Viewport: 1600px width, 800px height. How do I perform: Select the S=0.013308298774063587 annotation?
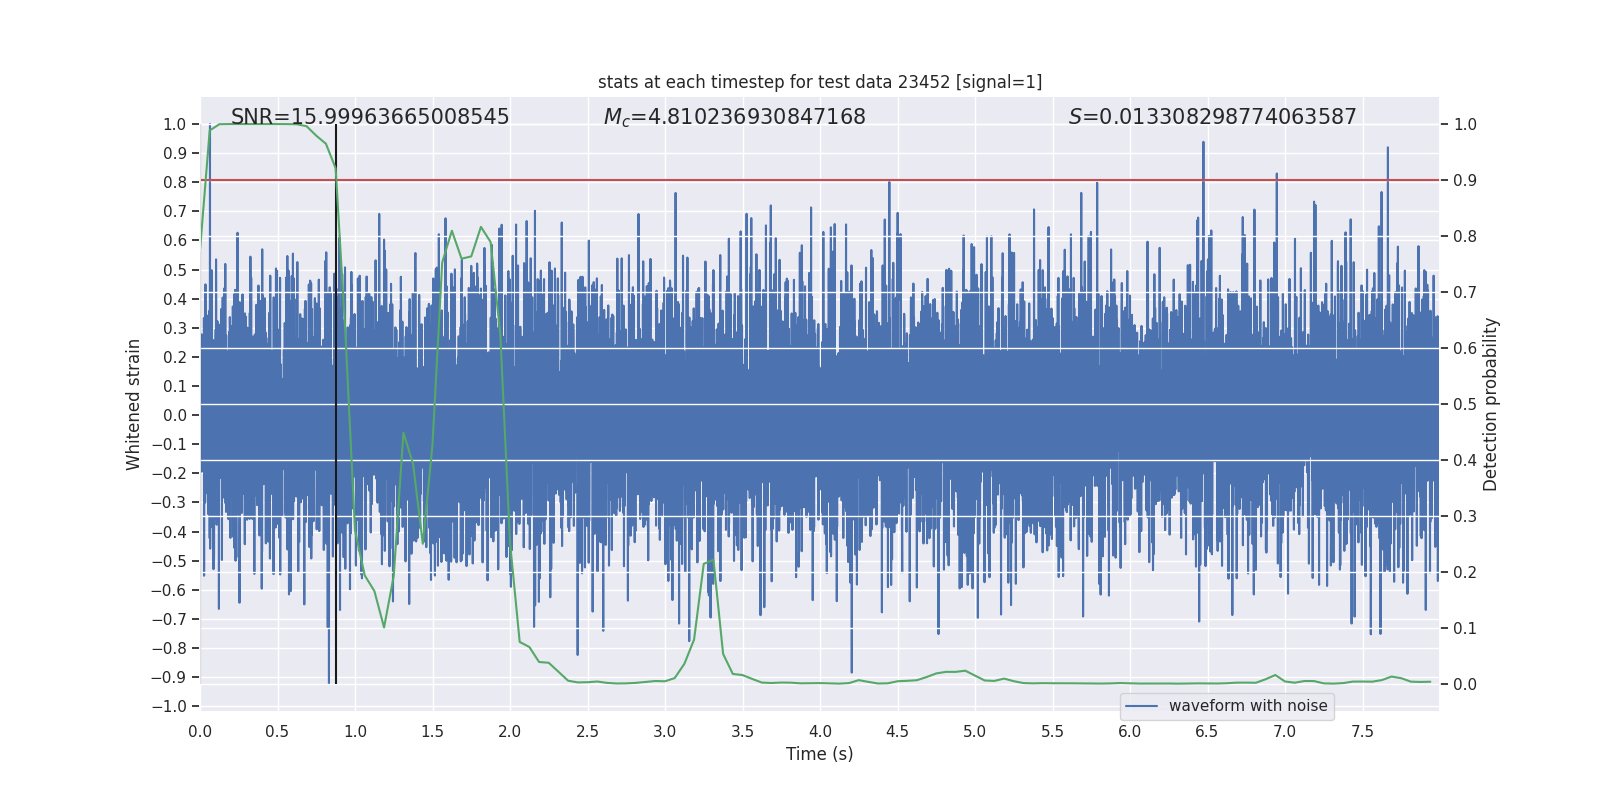tap(1213, 117)
